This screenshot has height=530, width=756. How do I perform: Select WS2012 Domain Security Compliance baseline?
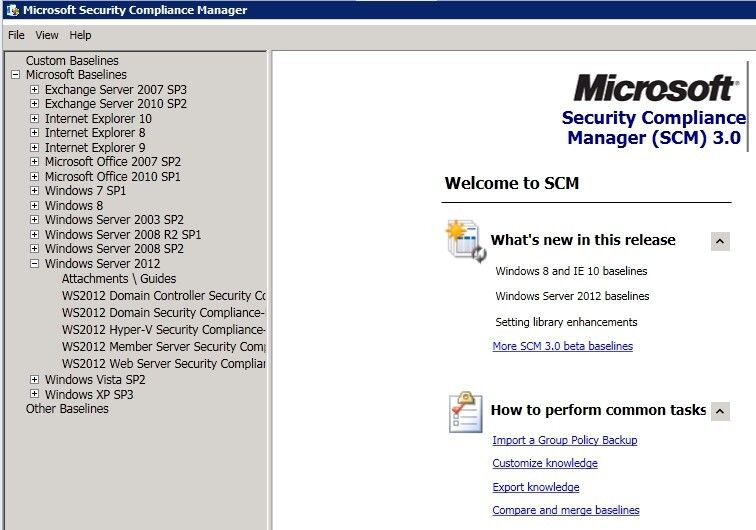click(x=163, y=313)
